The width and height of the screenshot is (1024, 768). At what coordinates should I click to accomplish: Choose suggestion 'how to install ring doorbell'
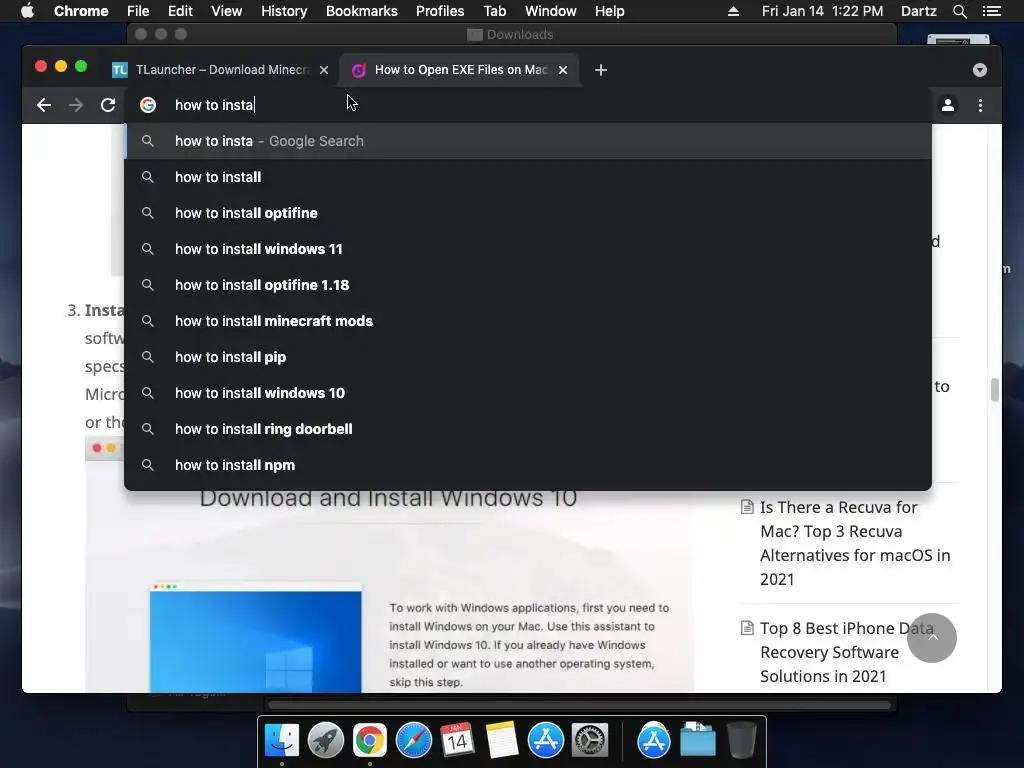(528, 428)
